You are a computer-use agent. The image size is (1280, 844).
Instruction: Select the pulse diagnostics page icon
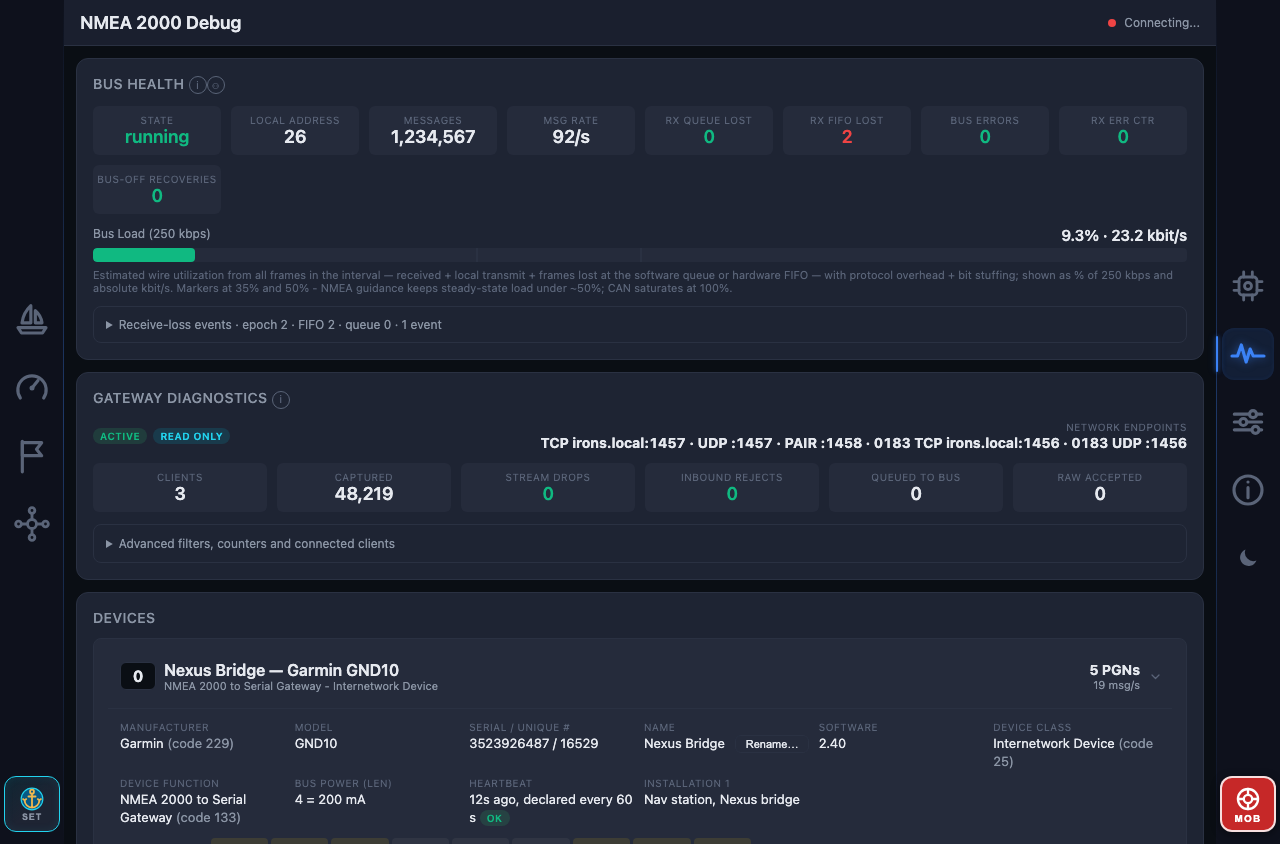pos(1248,354)
